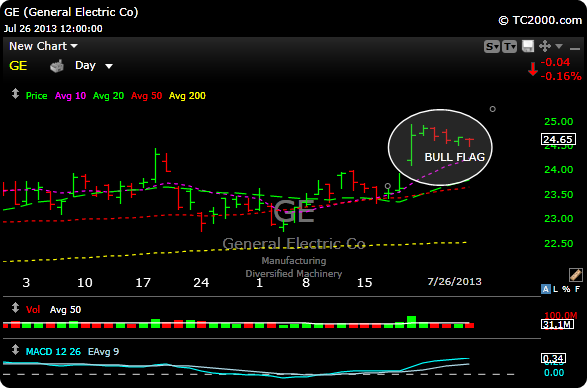Click the MACD pane up-down arrows

(x=15, y=350)
